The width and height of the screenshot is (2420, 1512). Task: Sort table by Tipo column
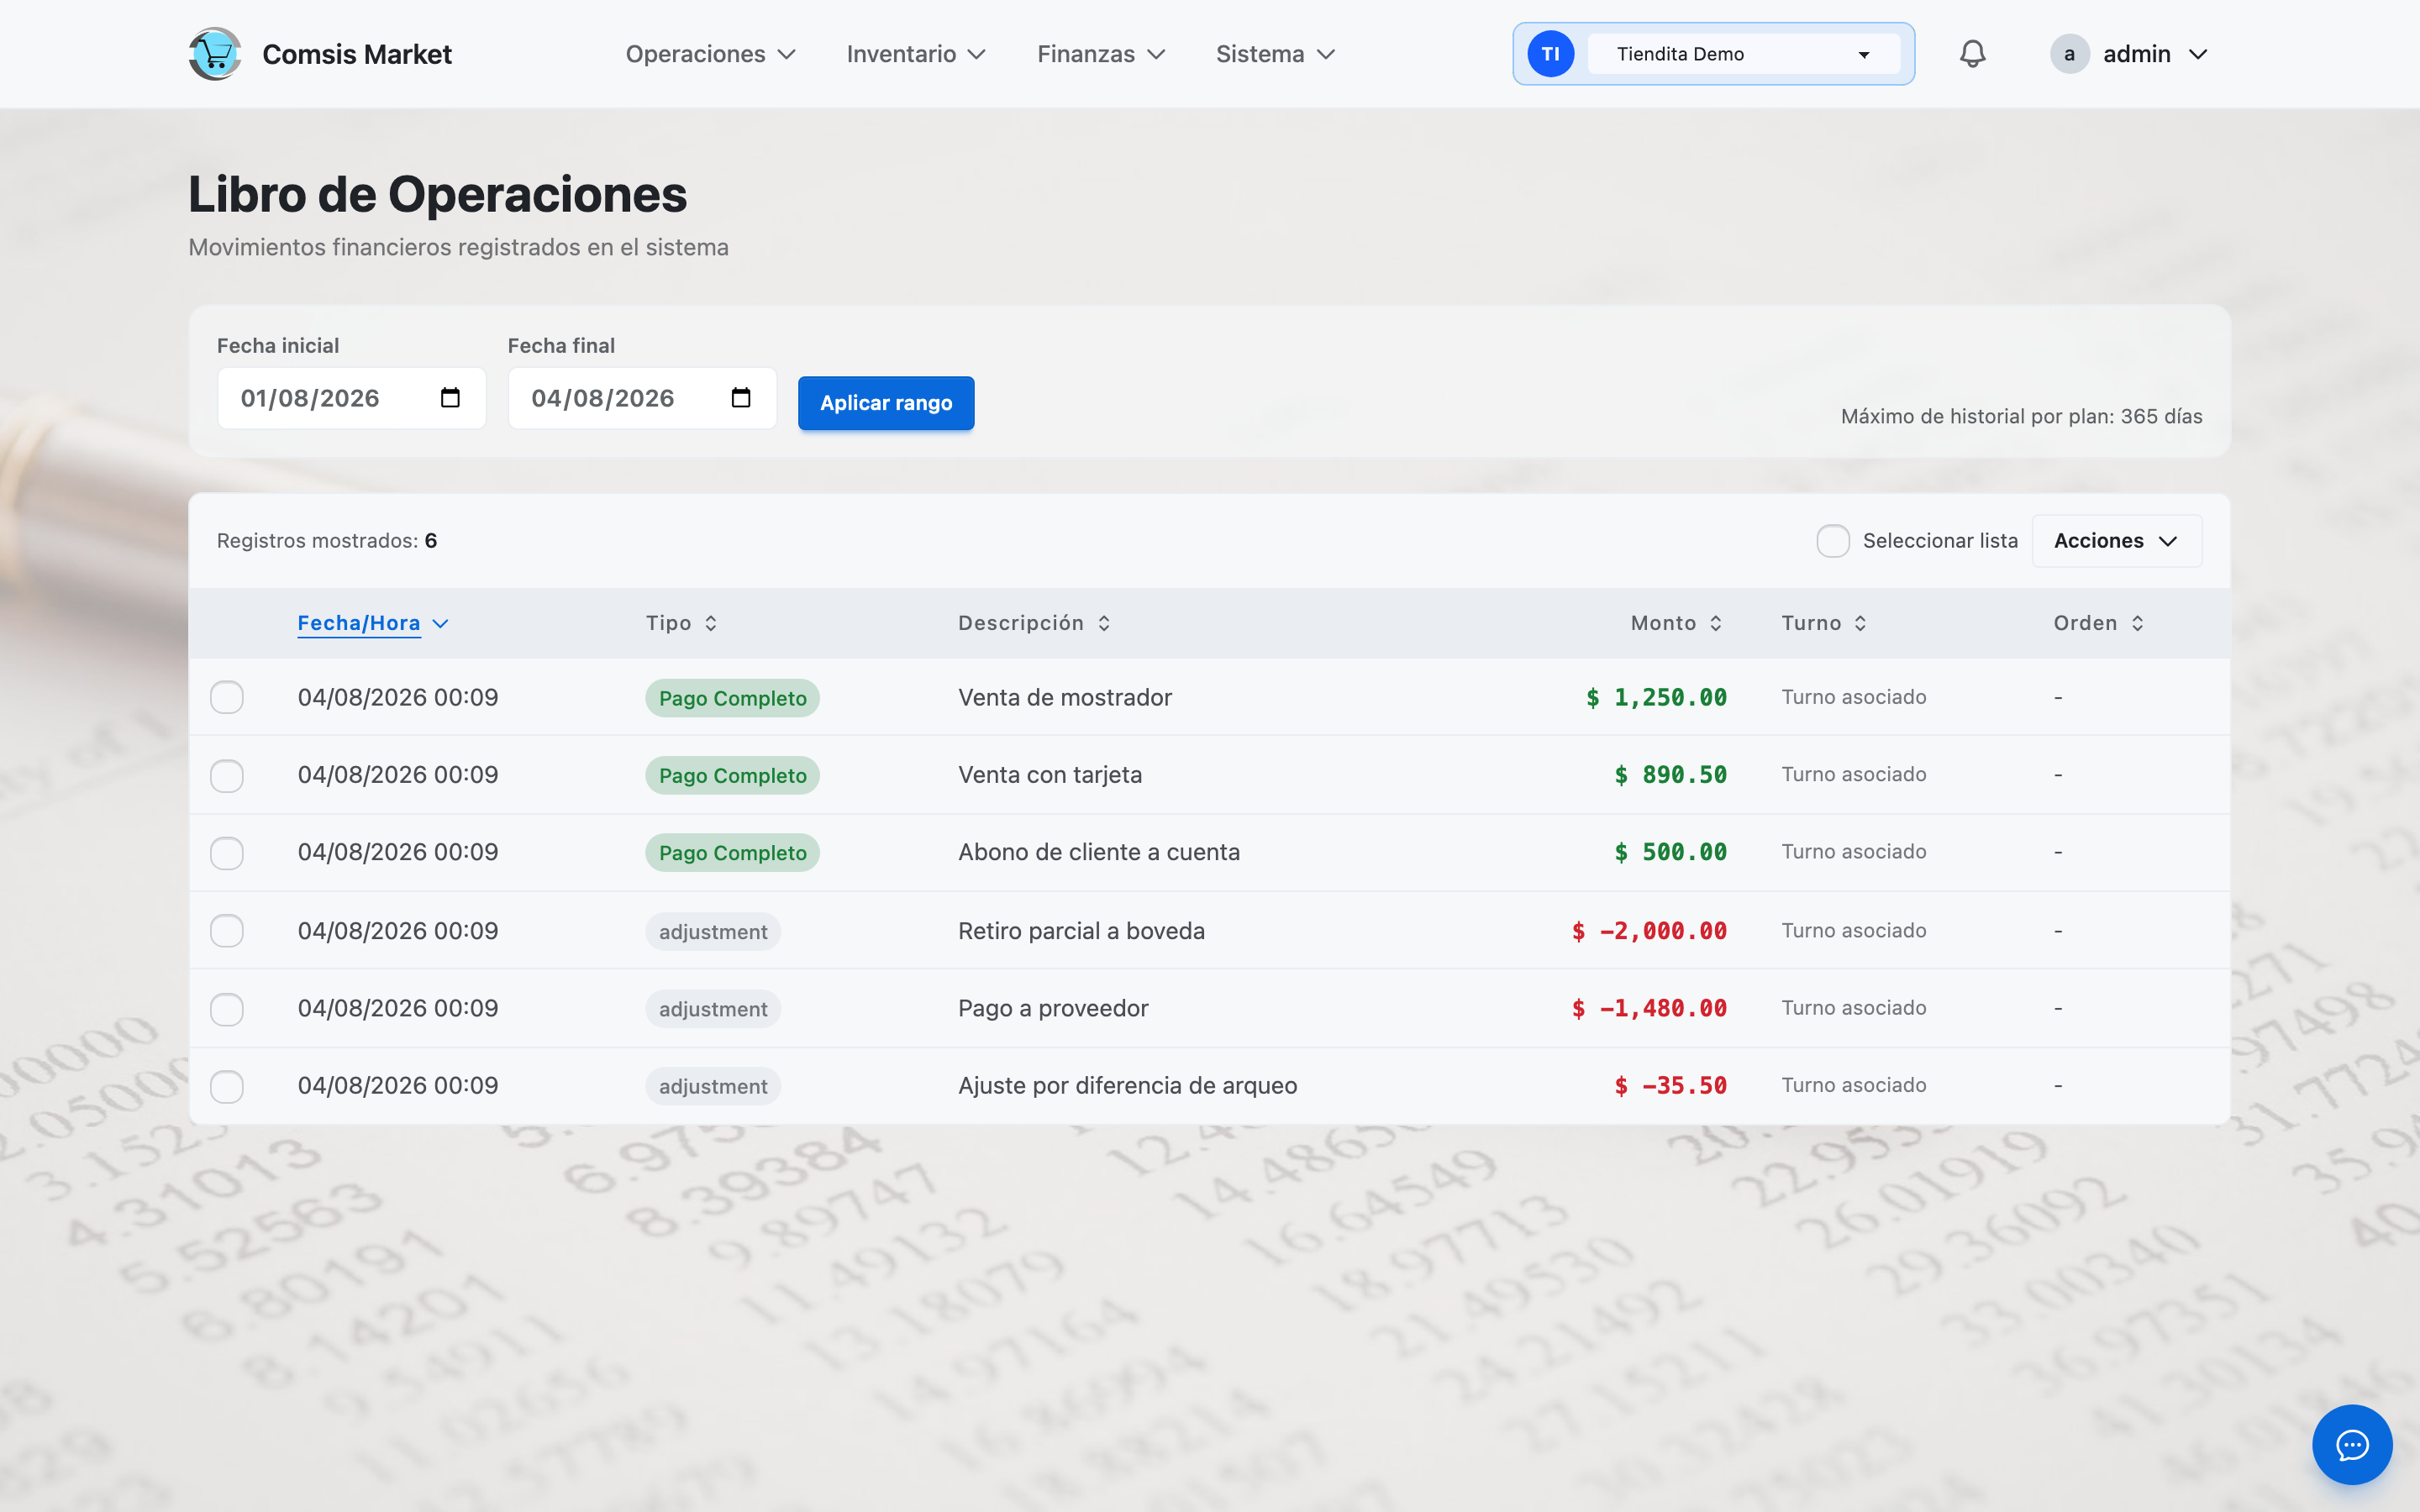(682, 623)
